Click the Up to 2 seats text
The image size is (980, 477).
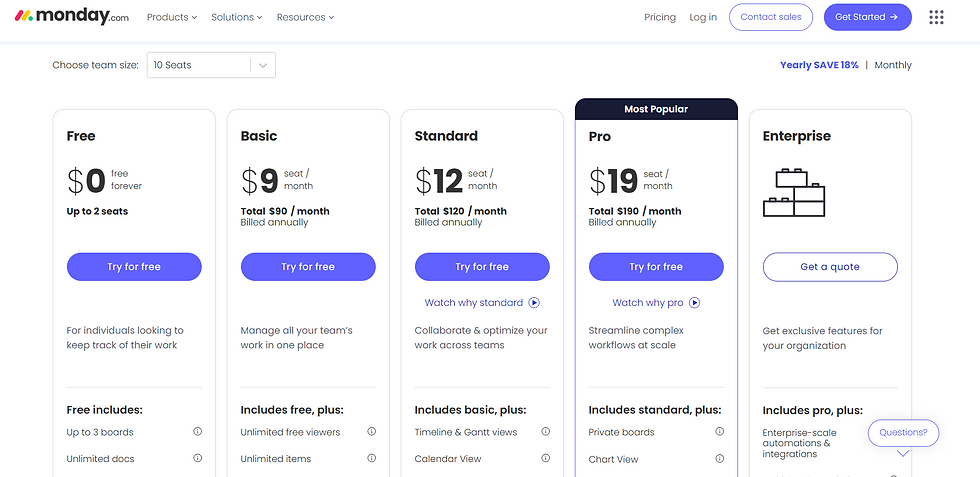[97, 211]
